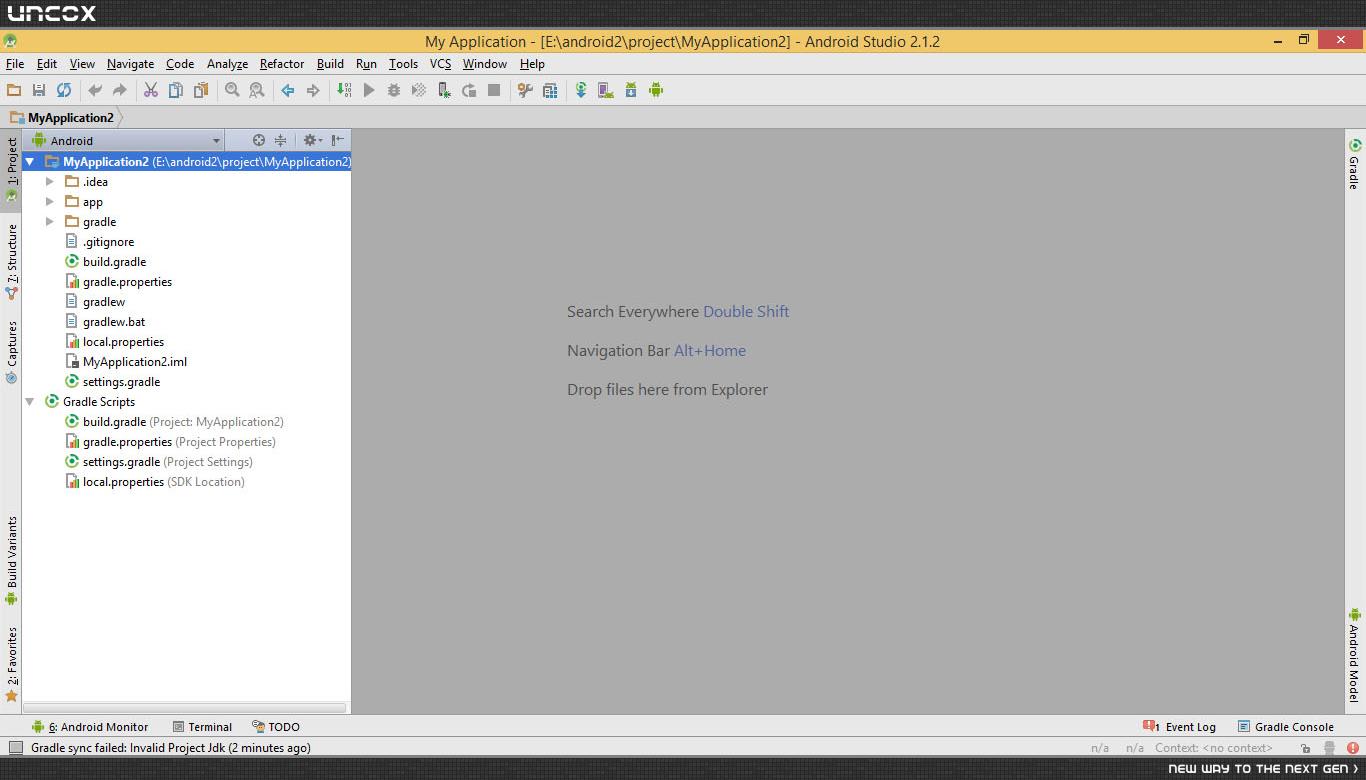The height and width of the screenshot is (780, 1366).
Task: Open the AVD Manager icon
Action: 606,90
